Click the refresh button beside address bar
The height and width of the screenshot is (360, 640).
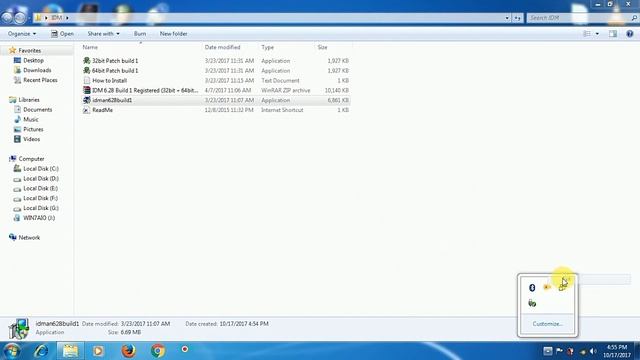[518, 18]
